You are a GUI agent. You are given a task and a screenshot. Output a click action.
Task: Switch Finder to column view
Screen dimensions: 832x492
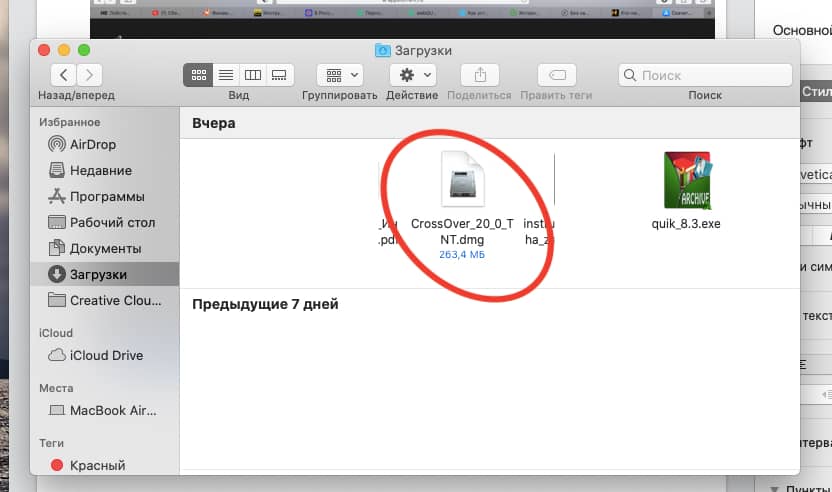point(253,75)
